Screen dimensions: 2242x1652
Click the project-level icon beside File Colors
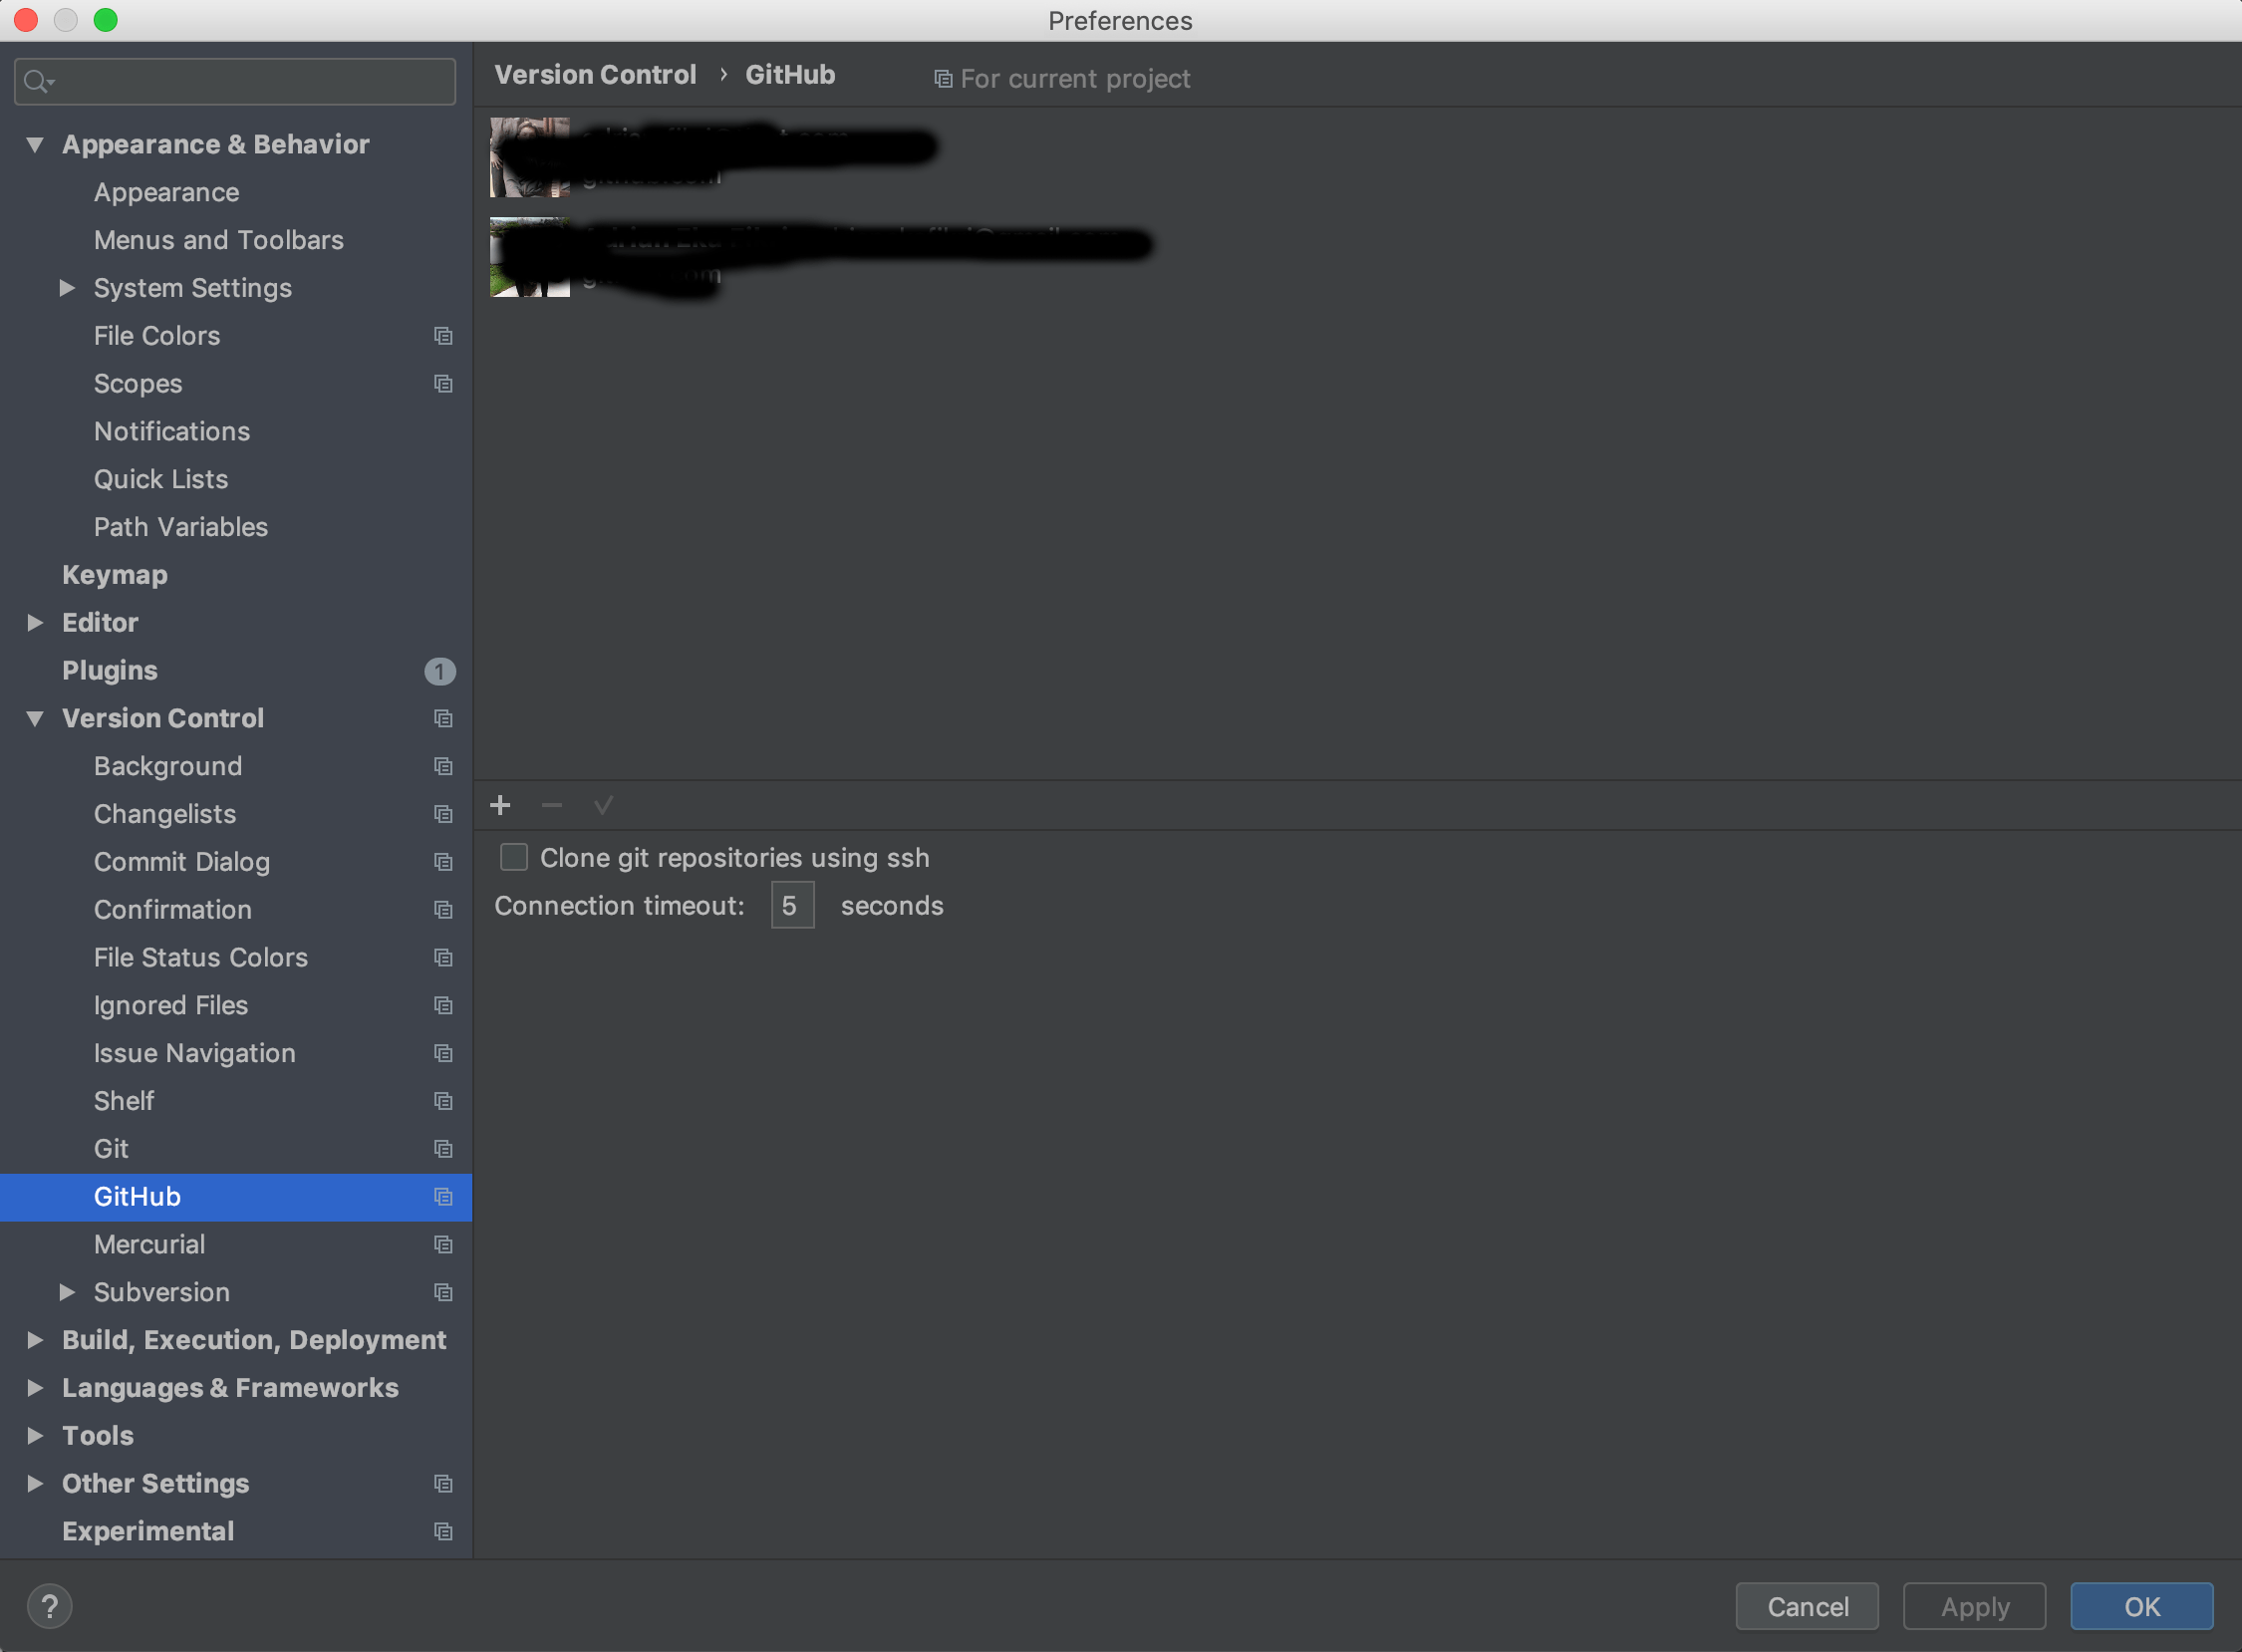tap(443, 336)
